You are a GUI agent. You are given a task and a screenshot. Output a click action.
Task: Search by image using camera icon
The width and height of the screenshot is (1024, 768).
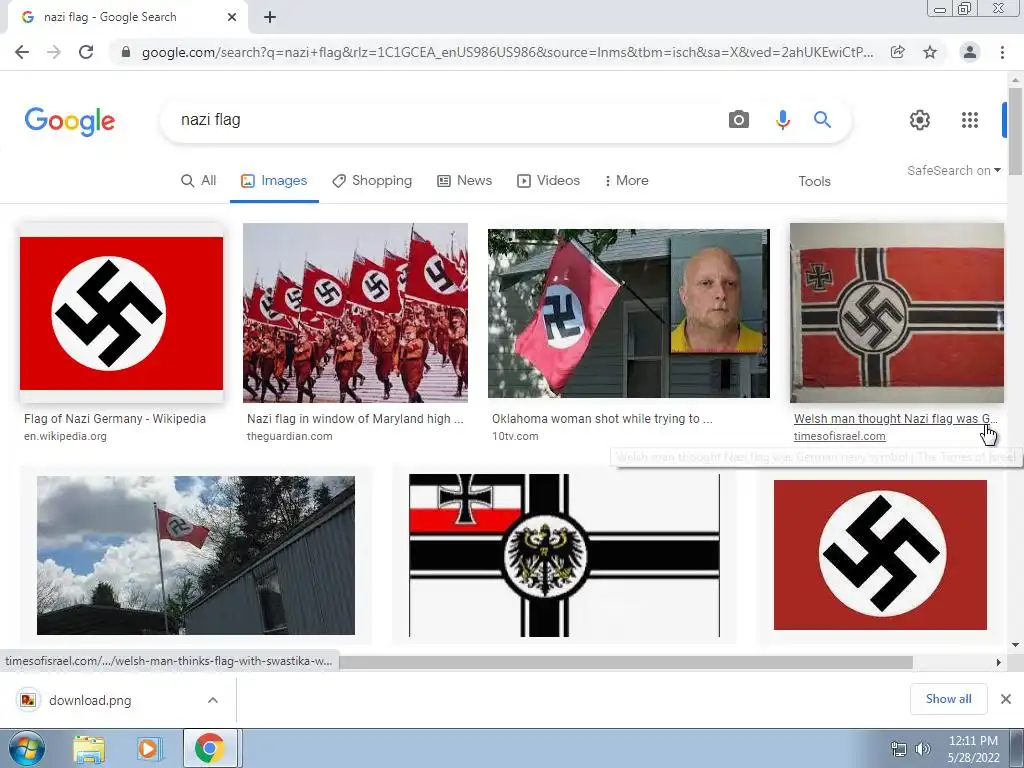coord(739,120)
